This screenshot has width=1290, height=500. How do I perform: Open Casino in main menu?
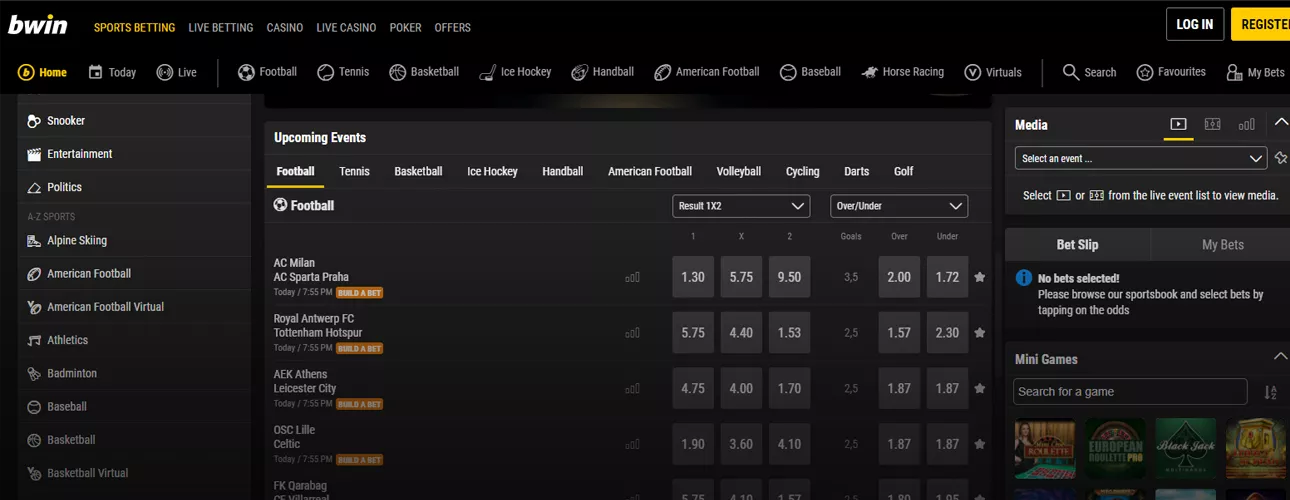click(x=285, y=27)
